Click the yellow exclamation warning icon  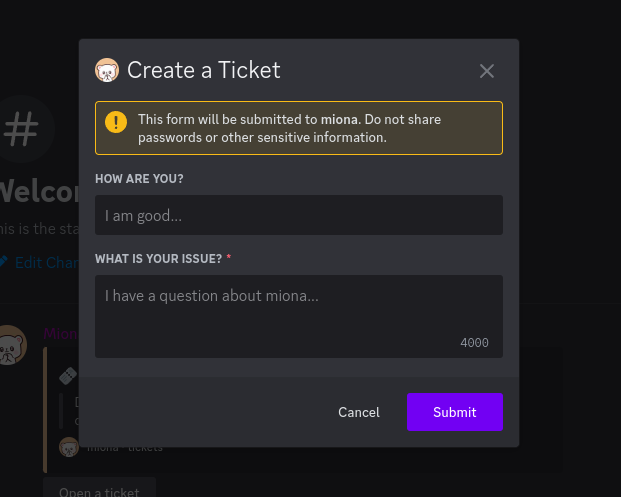click(116, 122)
